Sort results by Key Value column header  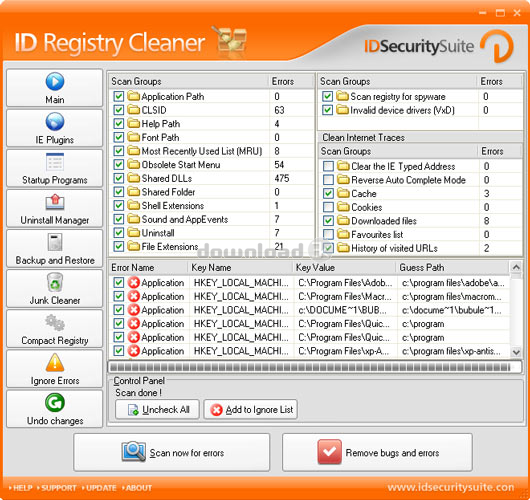pyautogui.click(x=344, y=267)
